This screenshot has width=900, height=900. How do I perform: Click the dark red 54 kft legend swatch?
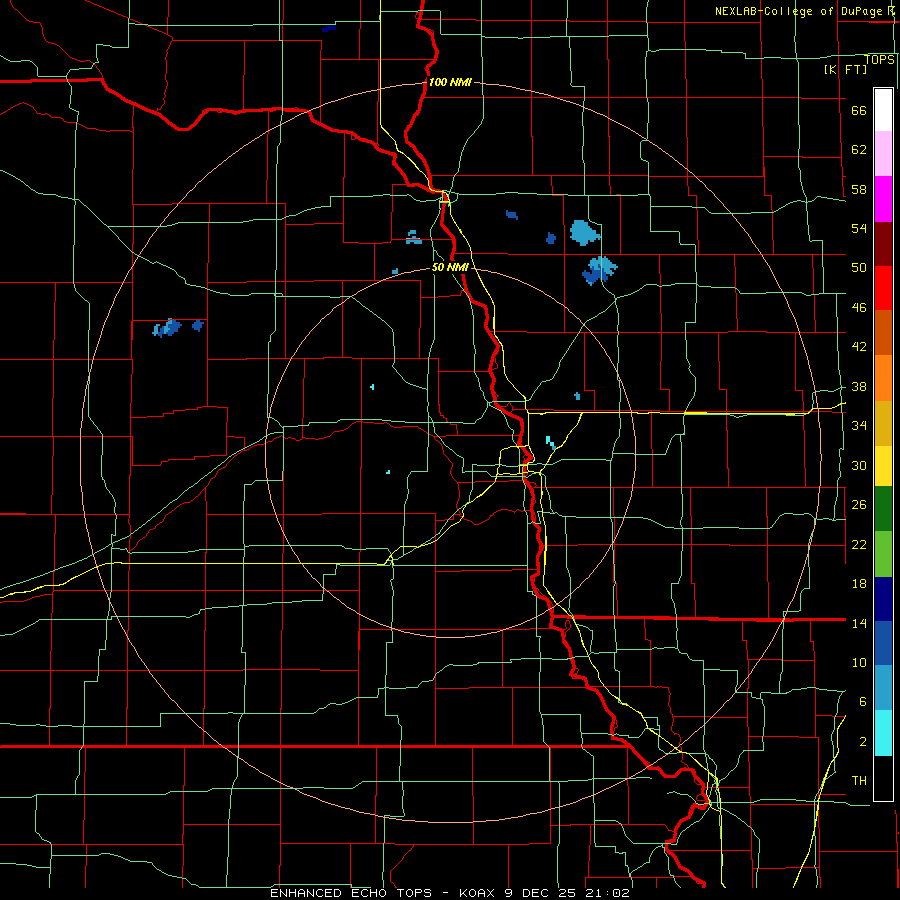click(x=883, y=244)
